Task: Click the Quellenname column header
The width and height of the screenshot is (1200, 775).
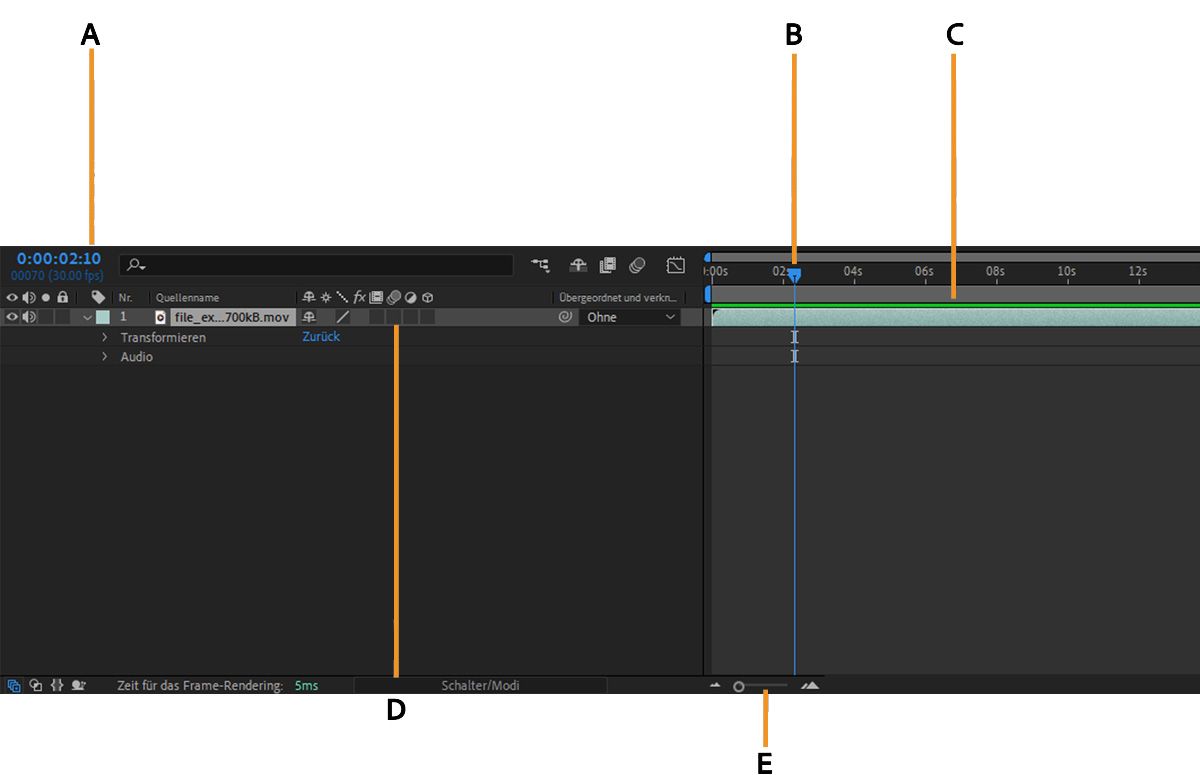Action: (x=187, y=297)
